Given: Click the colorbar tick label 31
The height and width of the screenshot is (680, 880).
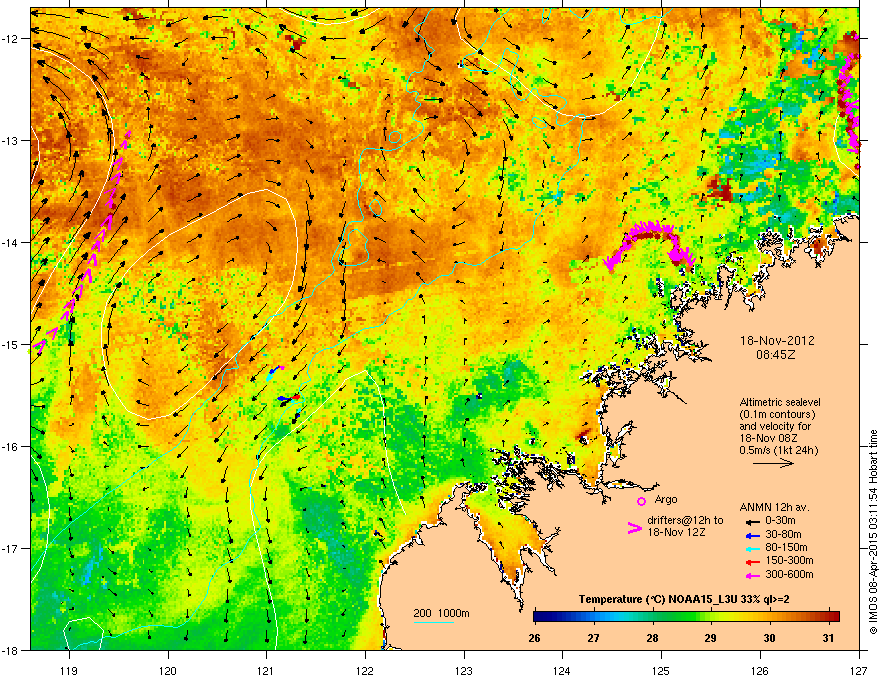Looking at the screenshot, I should click(x=828, y=638).
